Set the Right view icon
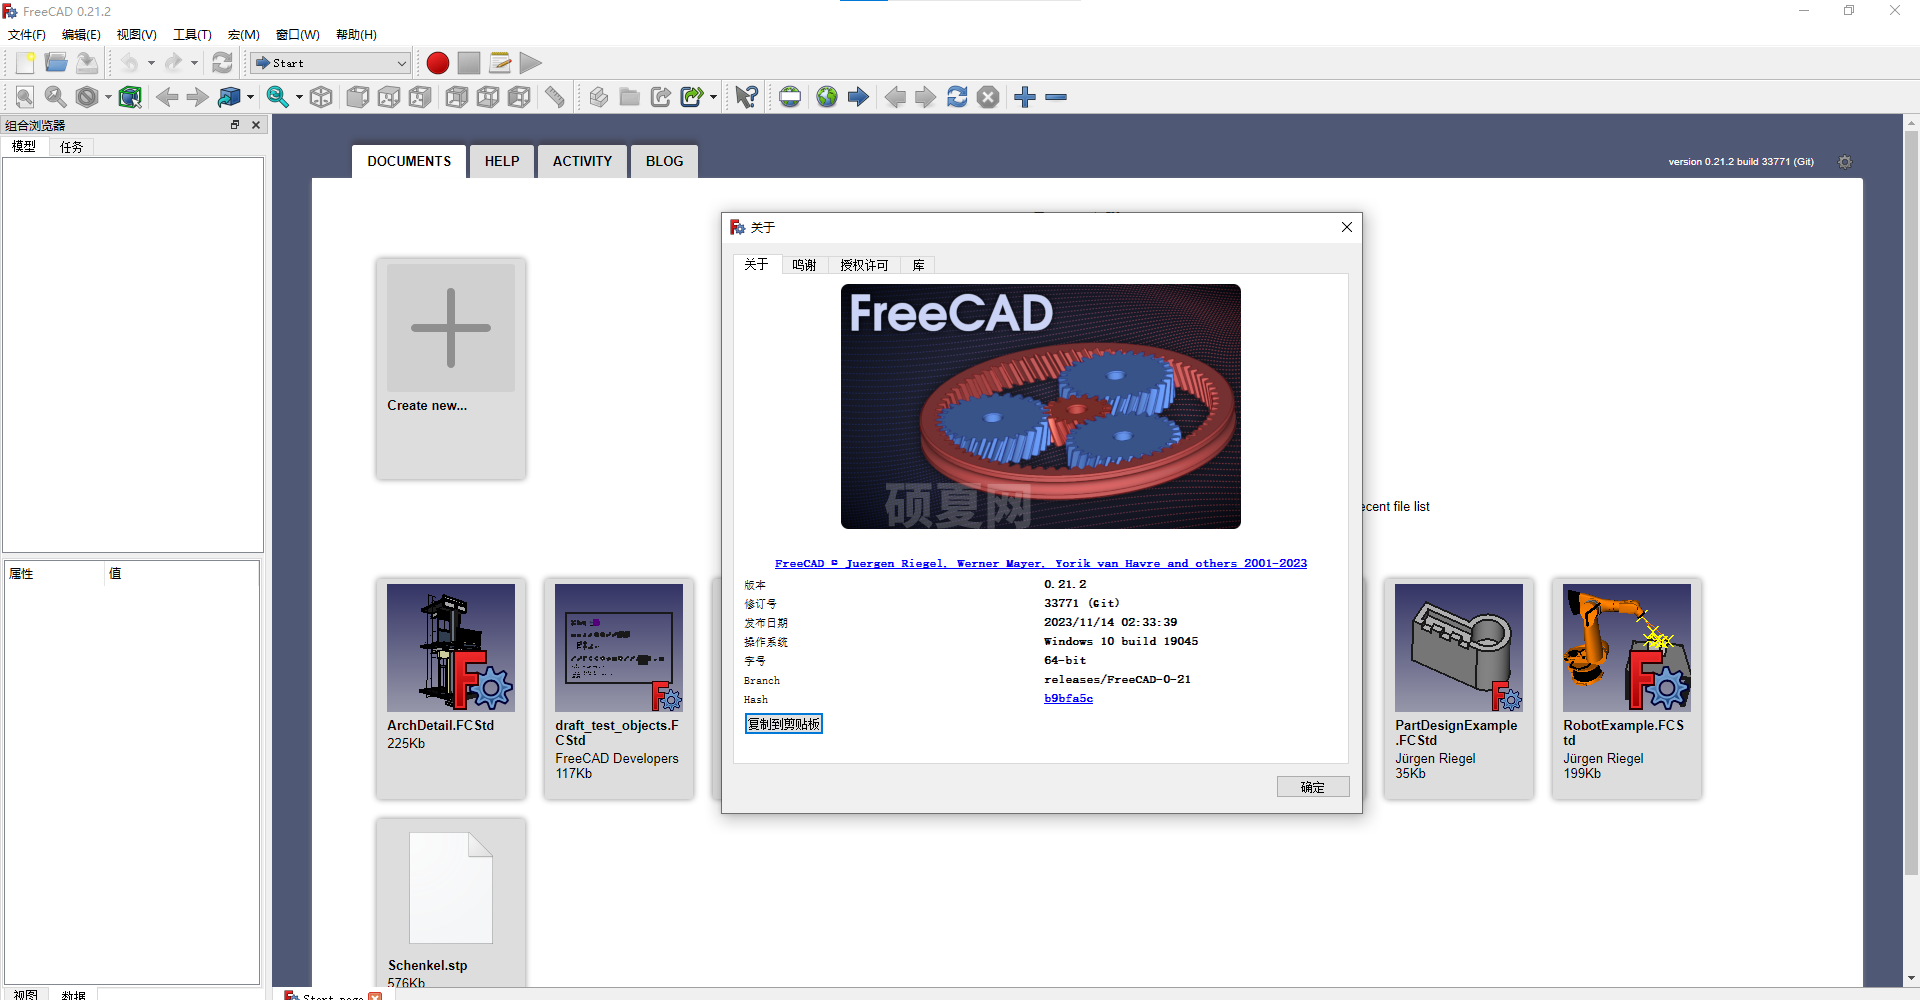 (420, 97)
